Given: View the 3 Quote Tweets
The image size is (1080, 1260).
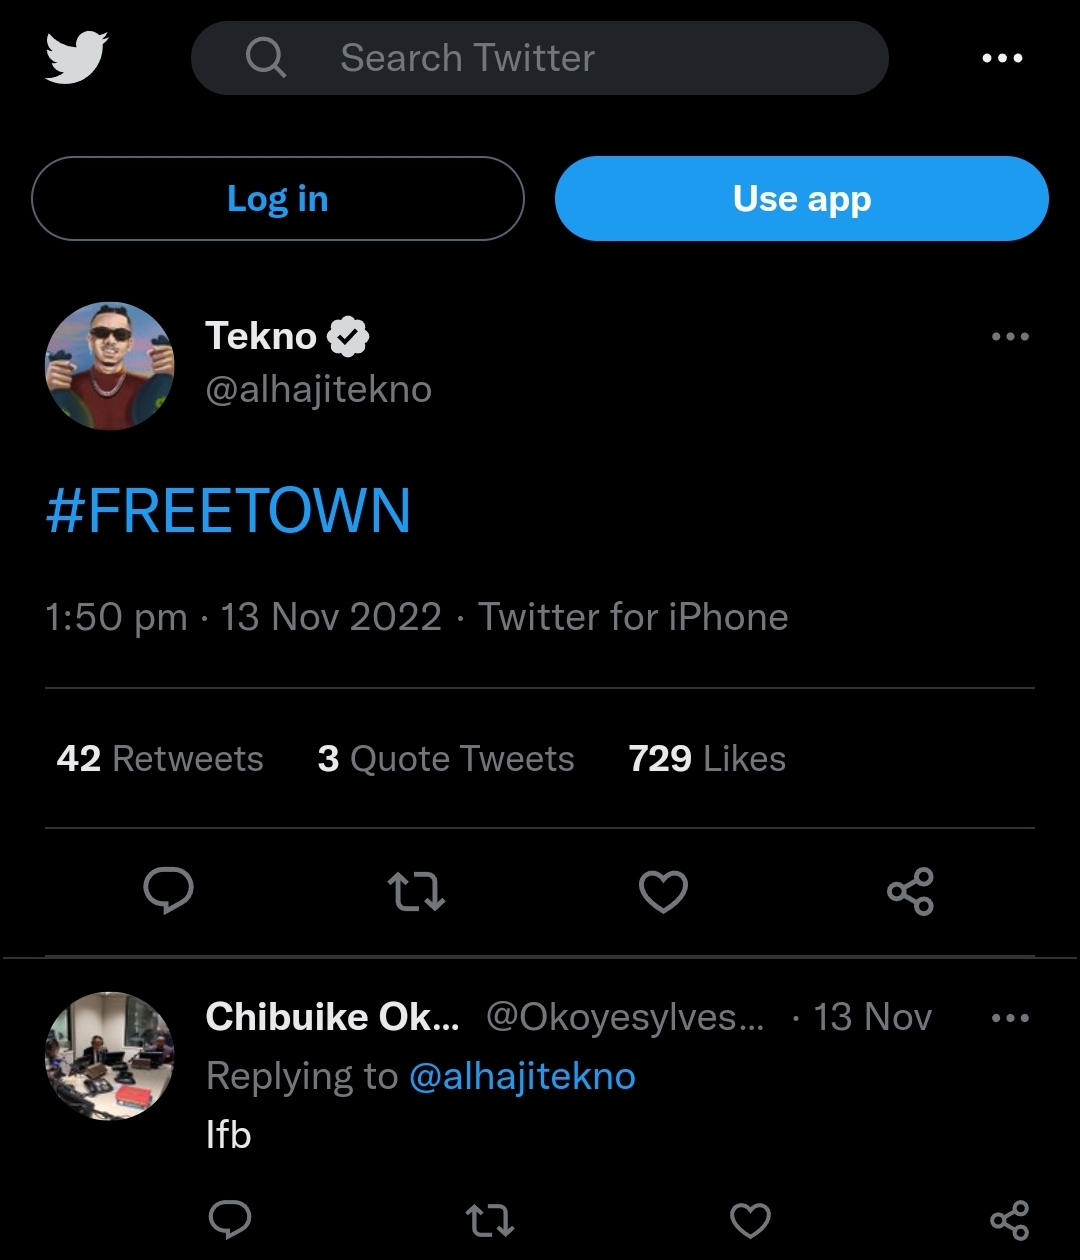Looking at the screenshot, I should [x=446, y=759].
